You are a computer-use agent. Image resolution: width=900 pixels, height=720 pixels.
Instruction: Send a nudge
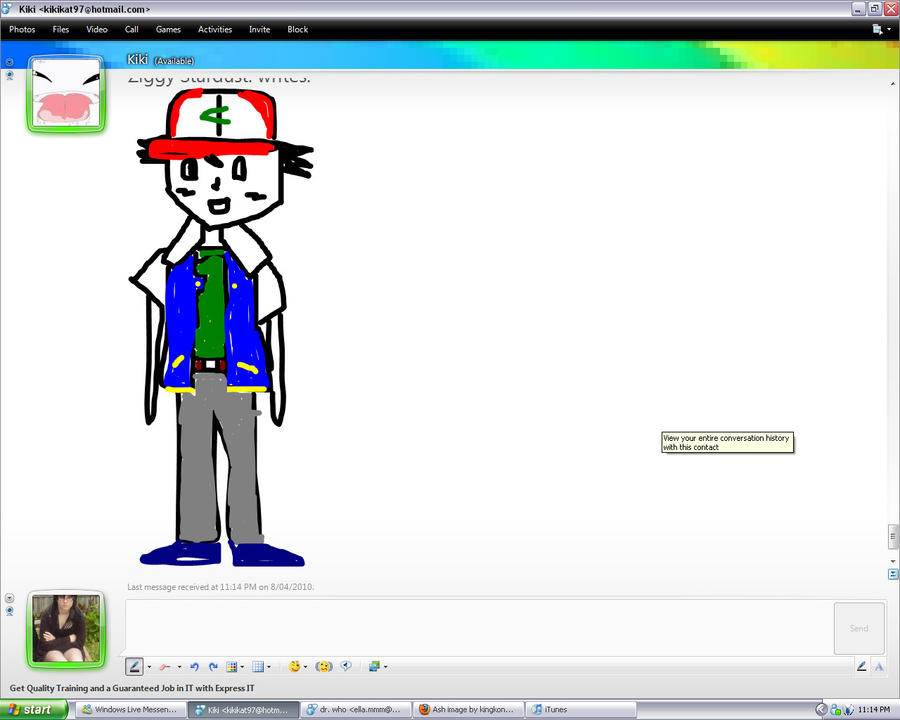click(346, 666)
